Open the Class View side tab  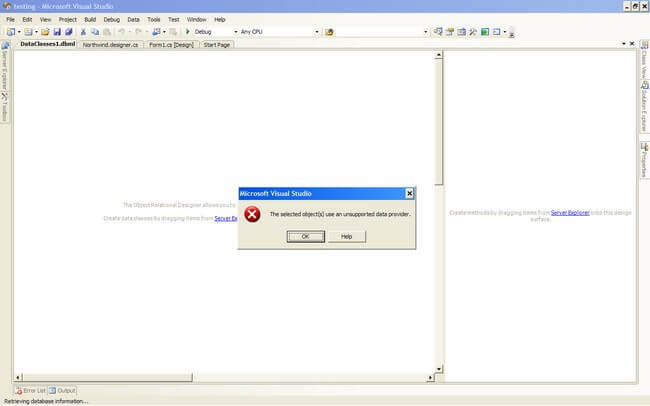pos(644,61)
